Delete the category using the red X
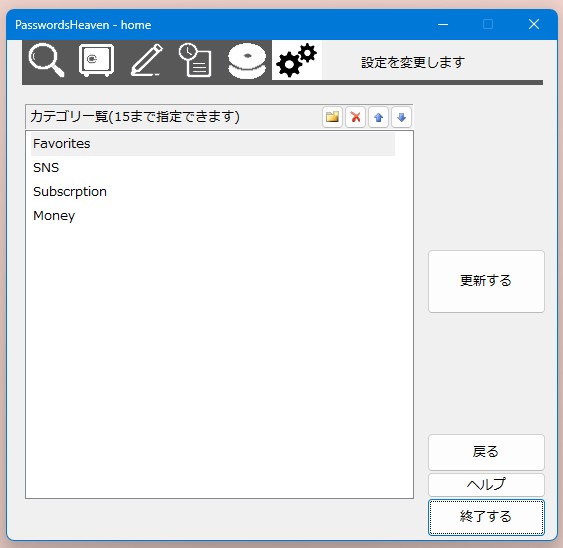Viewport: 563px width, 548px height. pos(355,117)
